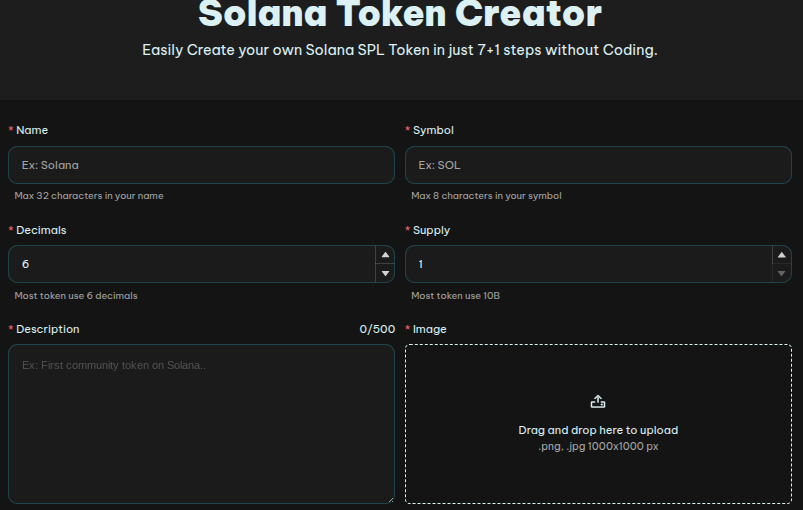Image resolution: width=803 pixels, height=510 pixels.
Task: Click the Description 0/500 character counter
Action: click(x=377, y=329)
